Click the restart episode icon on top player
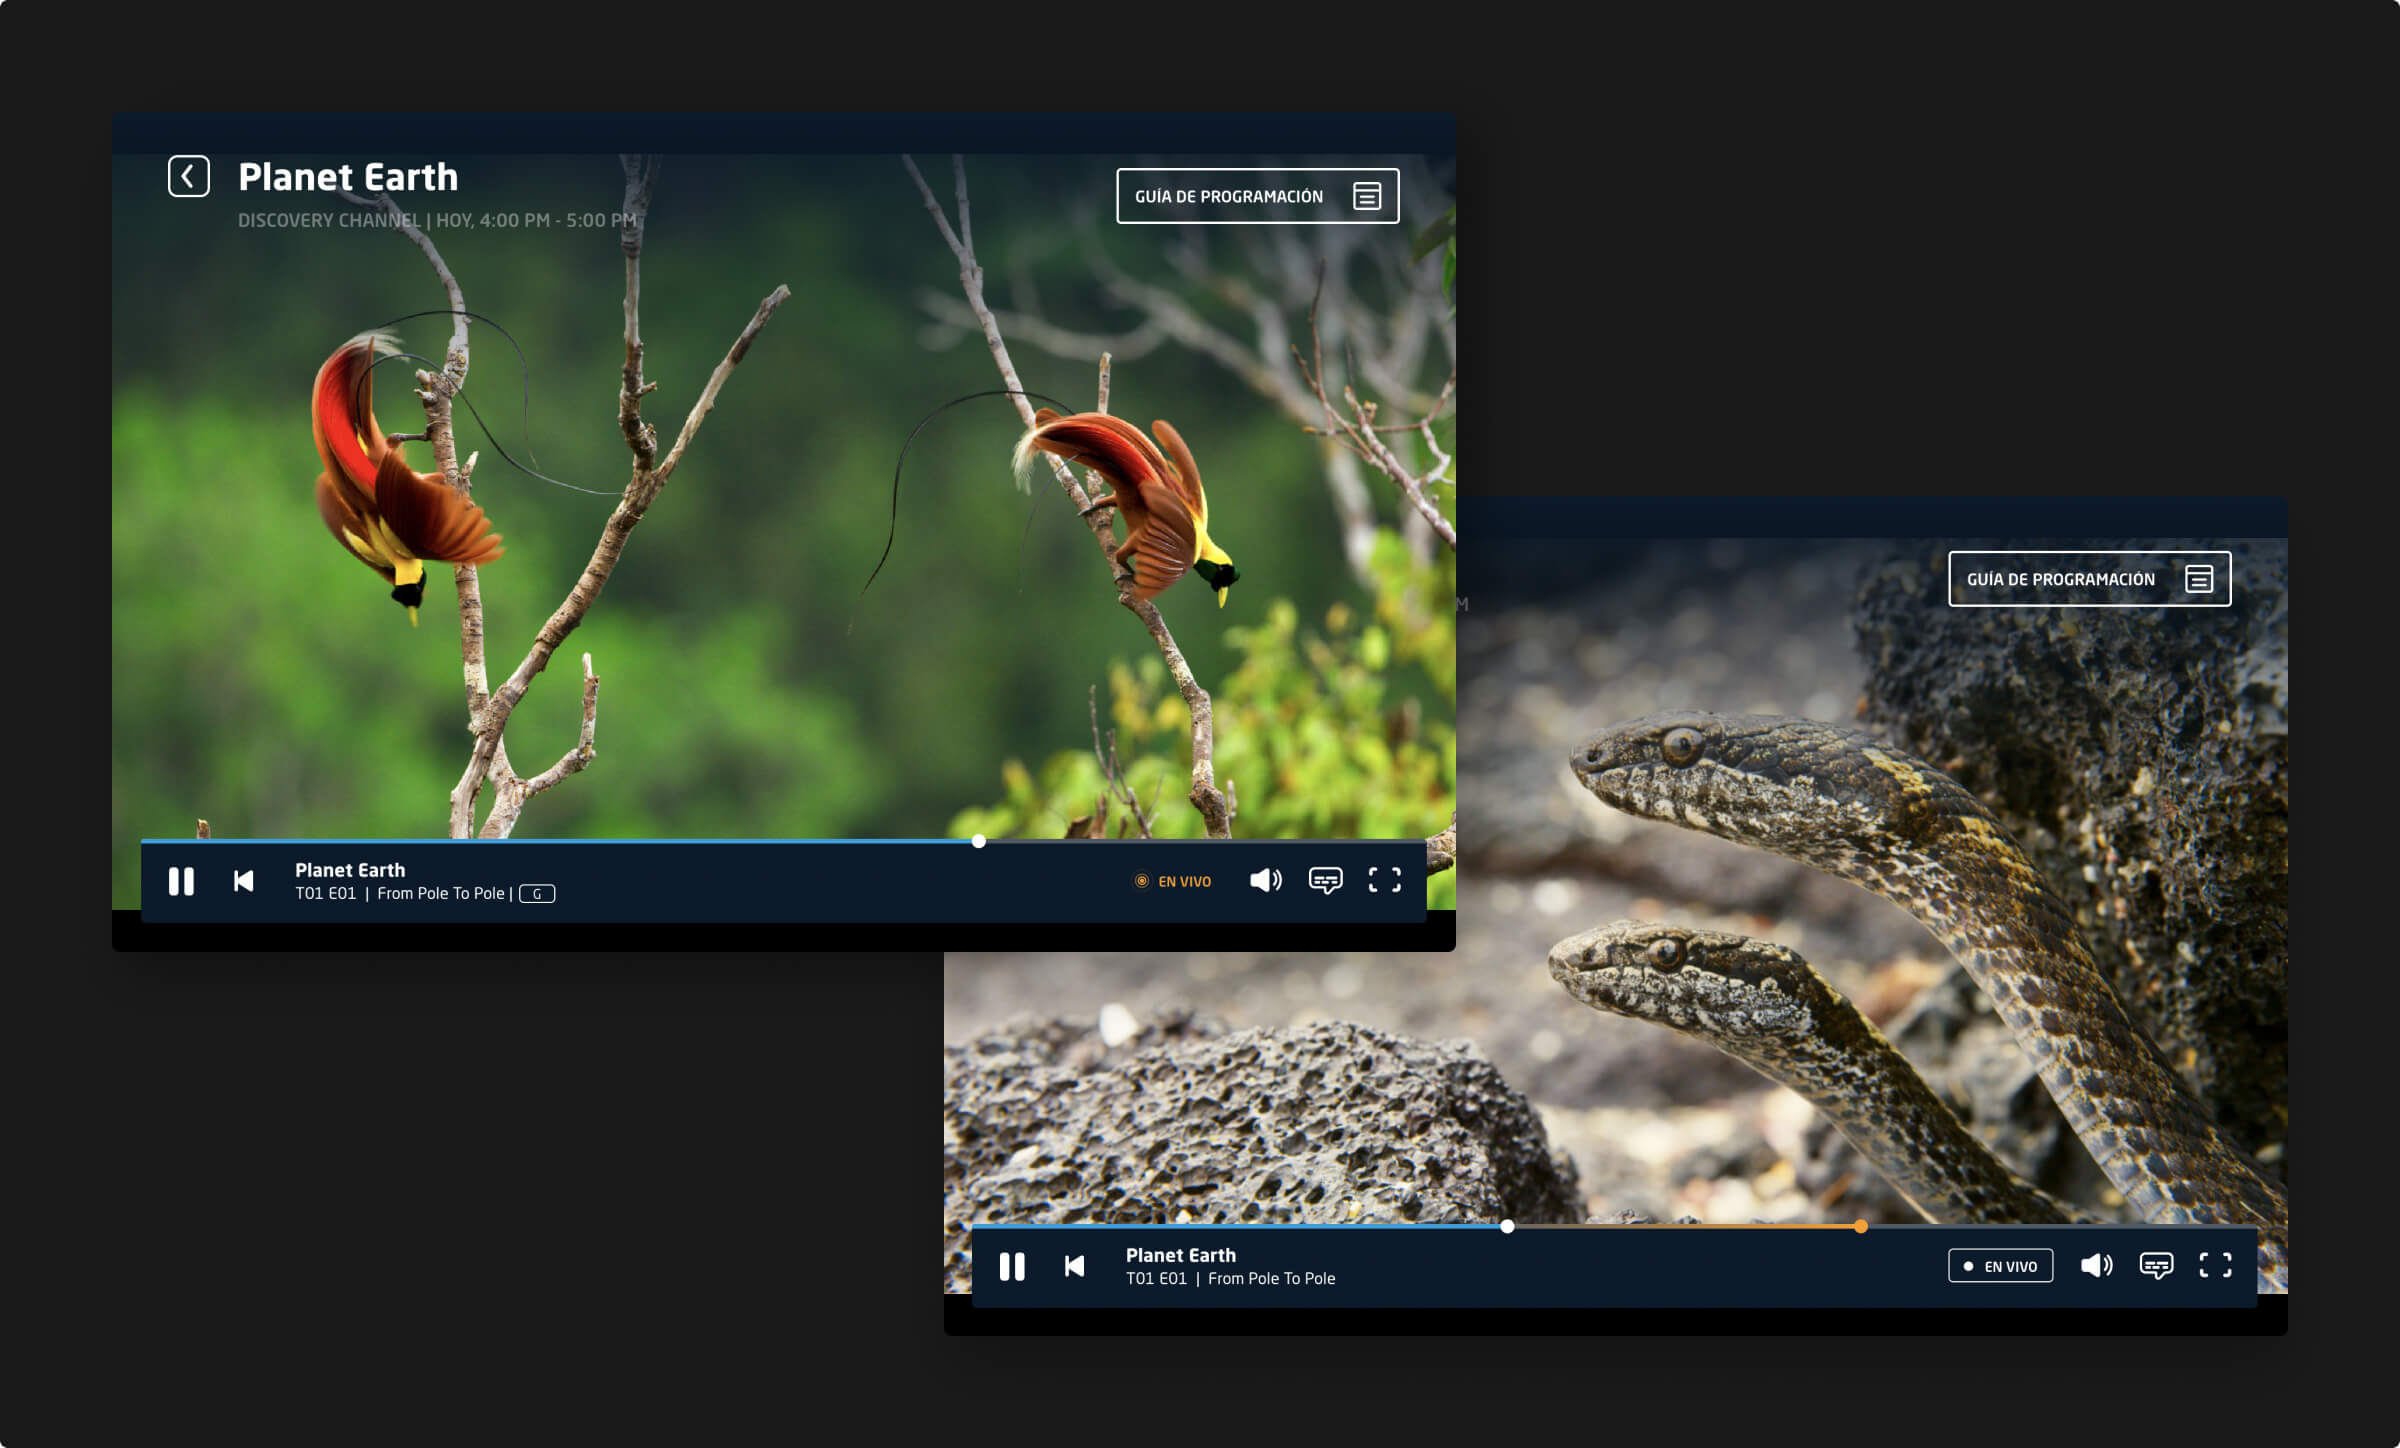The height and width of the screenshot is (1448, 2400). click(x=243, y=881)
